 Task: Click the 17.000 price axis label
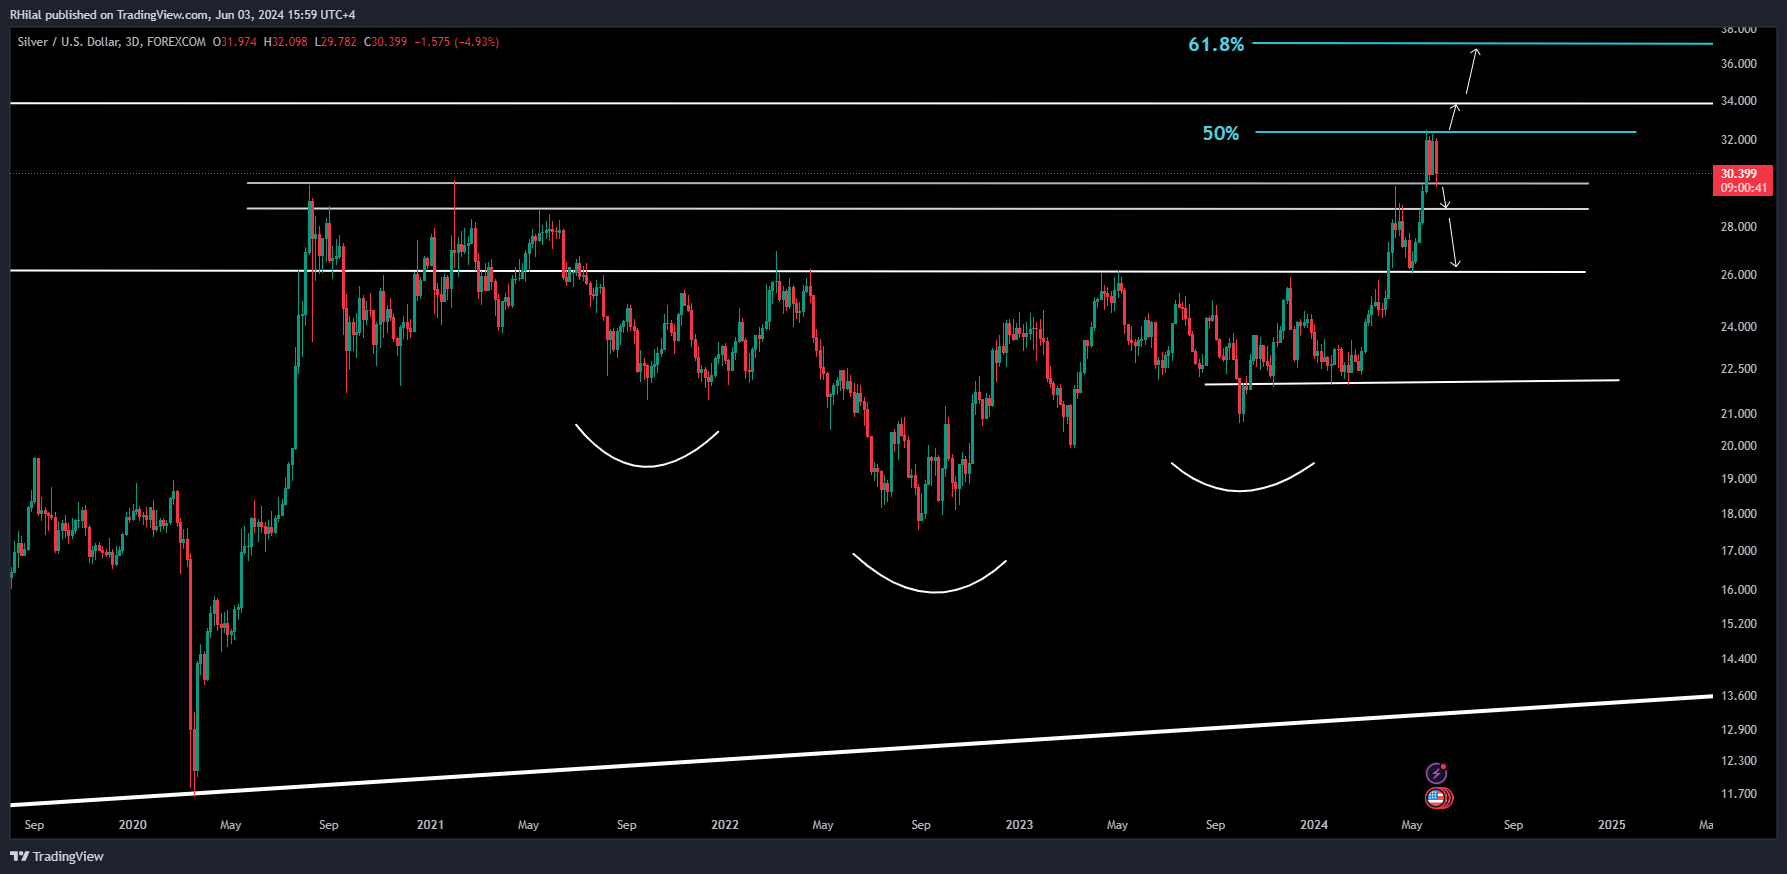[1739, 551]
